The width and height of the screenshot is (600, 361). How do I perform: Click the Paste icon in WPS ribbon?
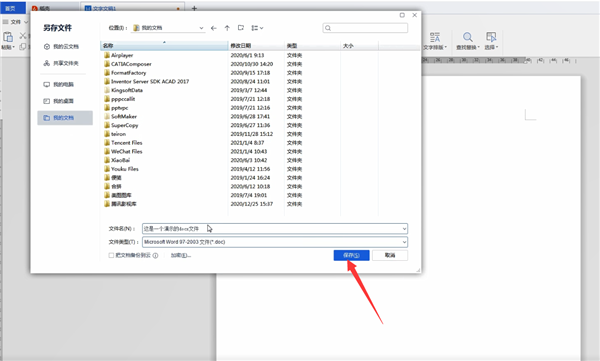(8, 37)
